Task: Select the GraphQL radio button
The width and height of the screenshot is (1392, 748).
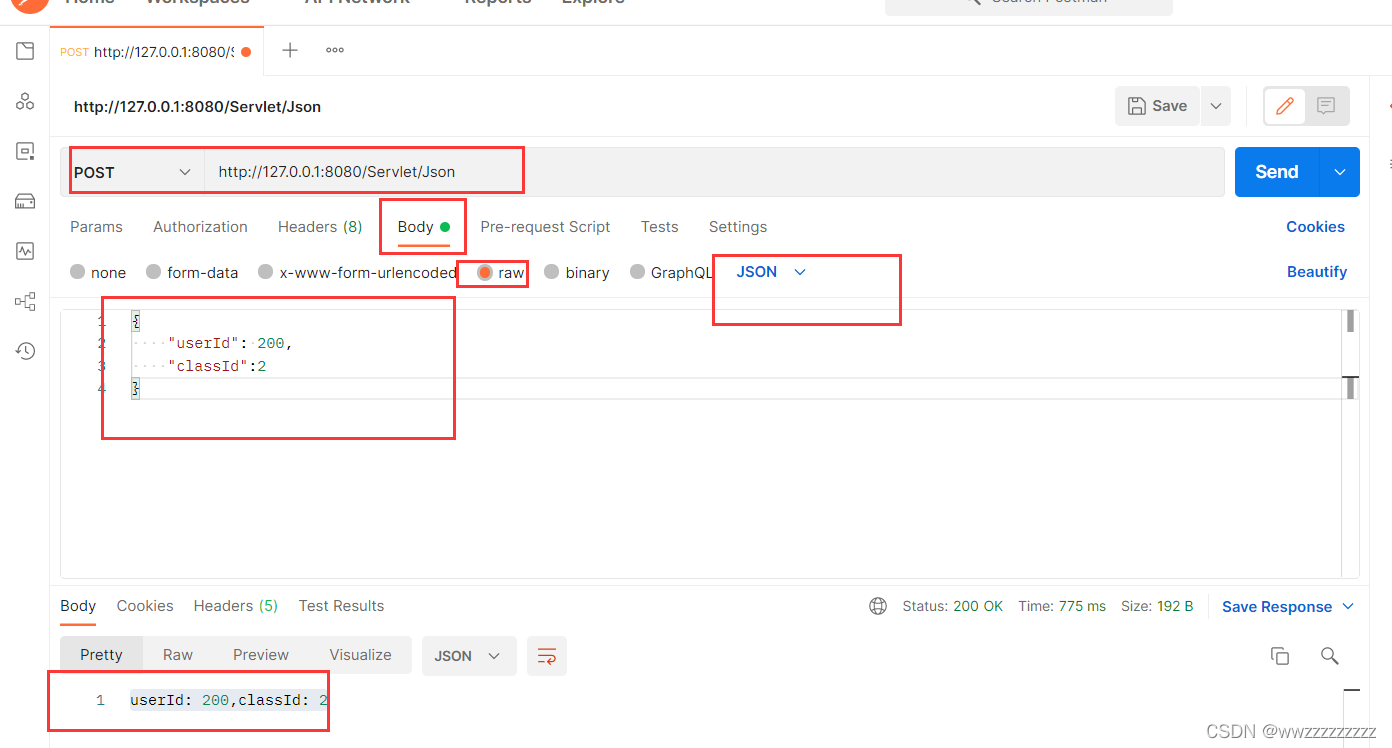Action: (637, 272)
